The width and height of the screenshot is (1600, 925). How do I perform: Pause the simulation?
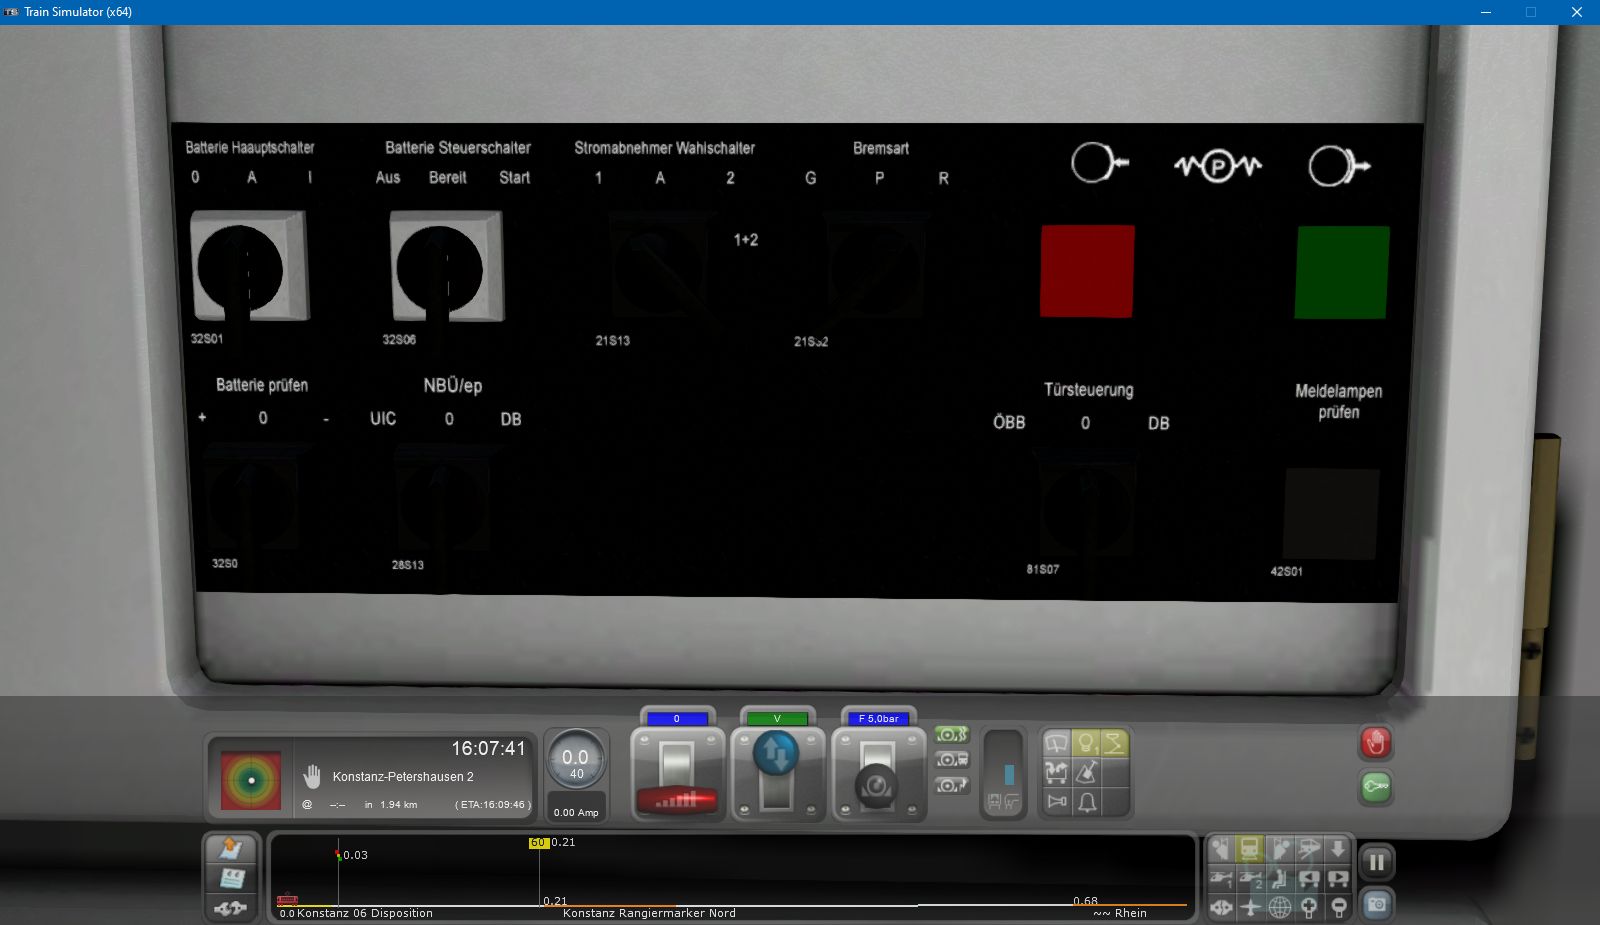pos(1377,862)
